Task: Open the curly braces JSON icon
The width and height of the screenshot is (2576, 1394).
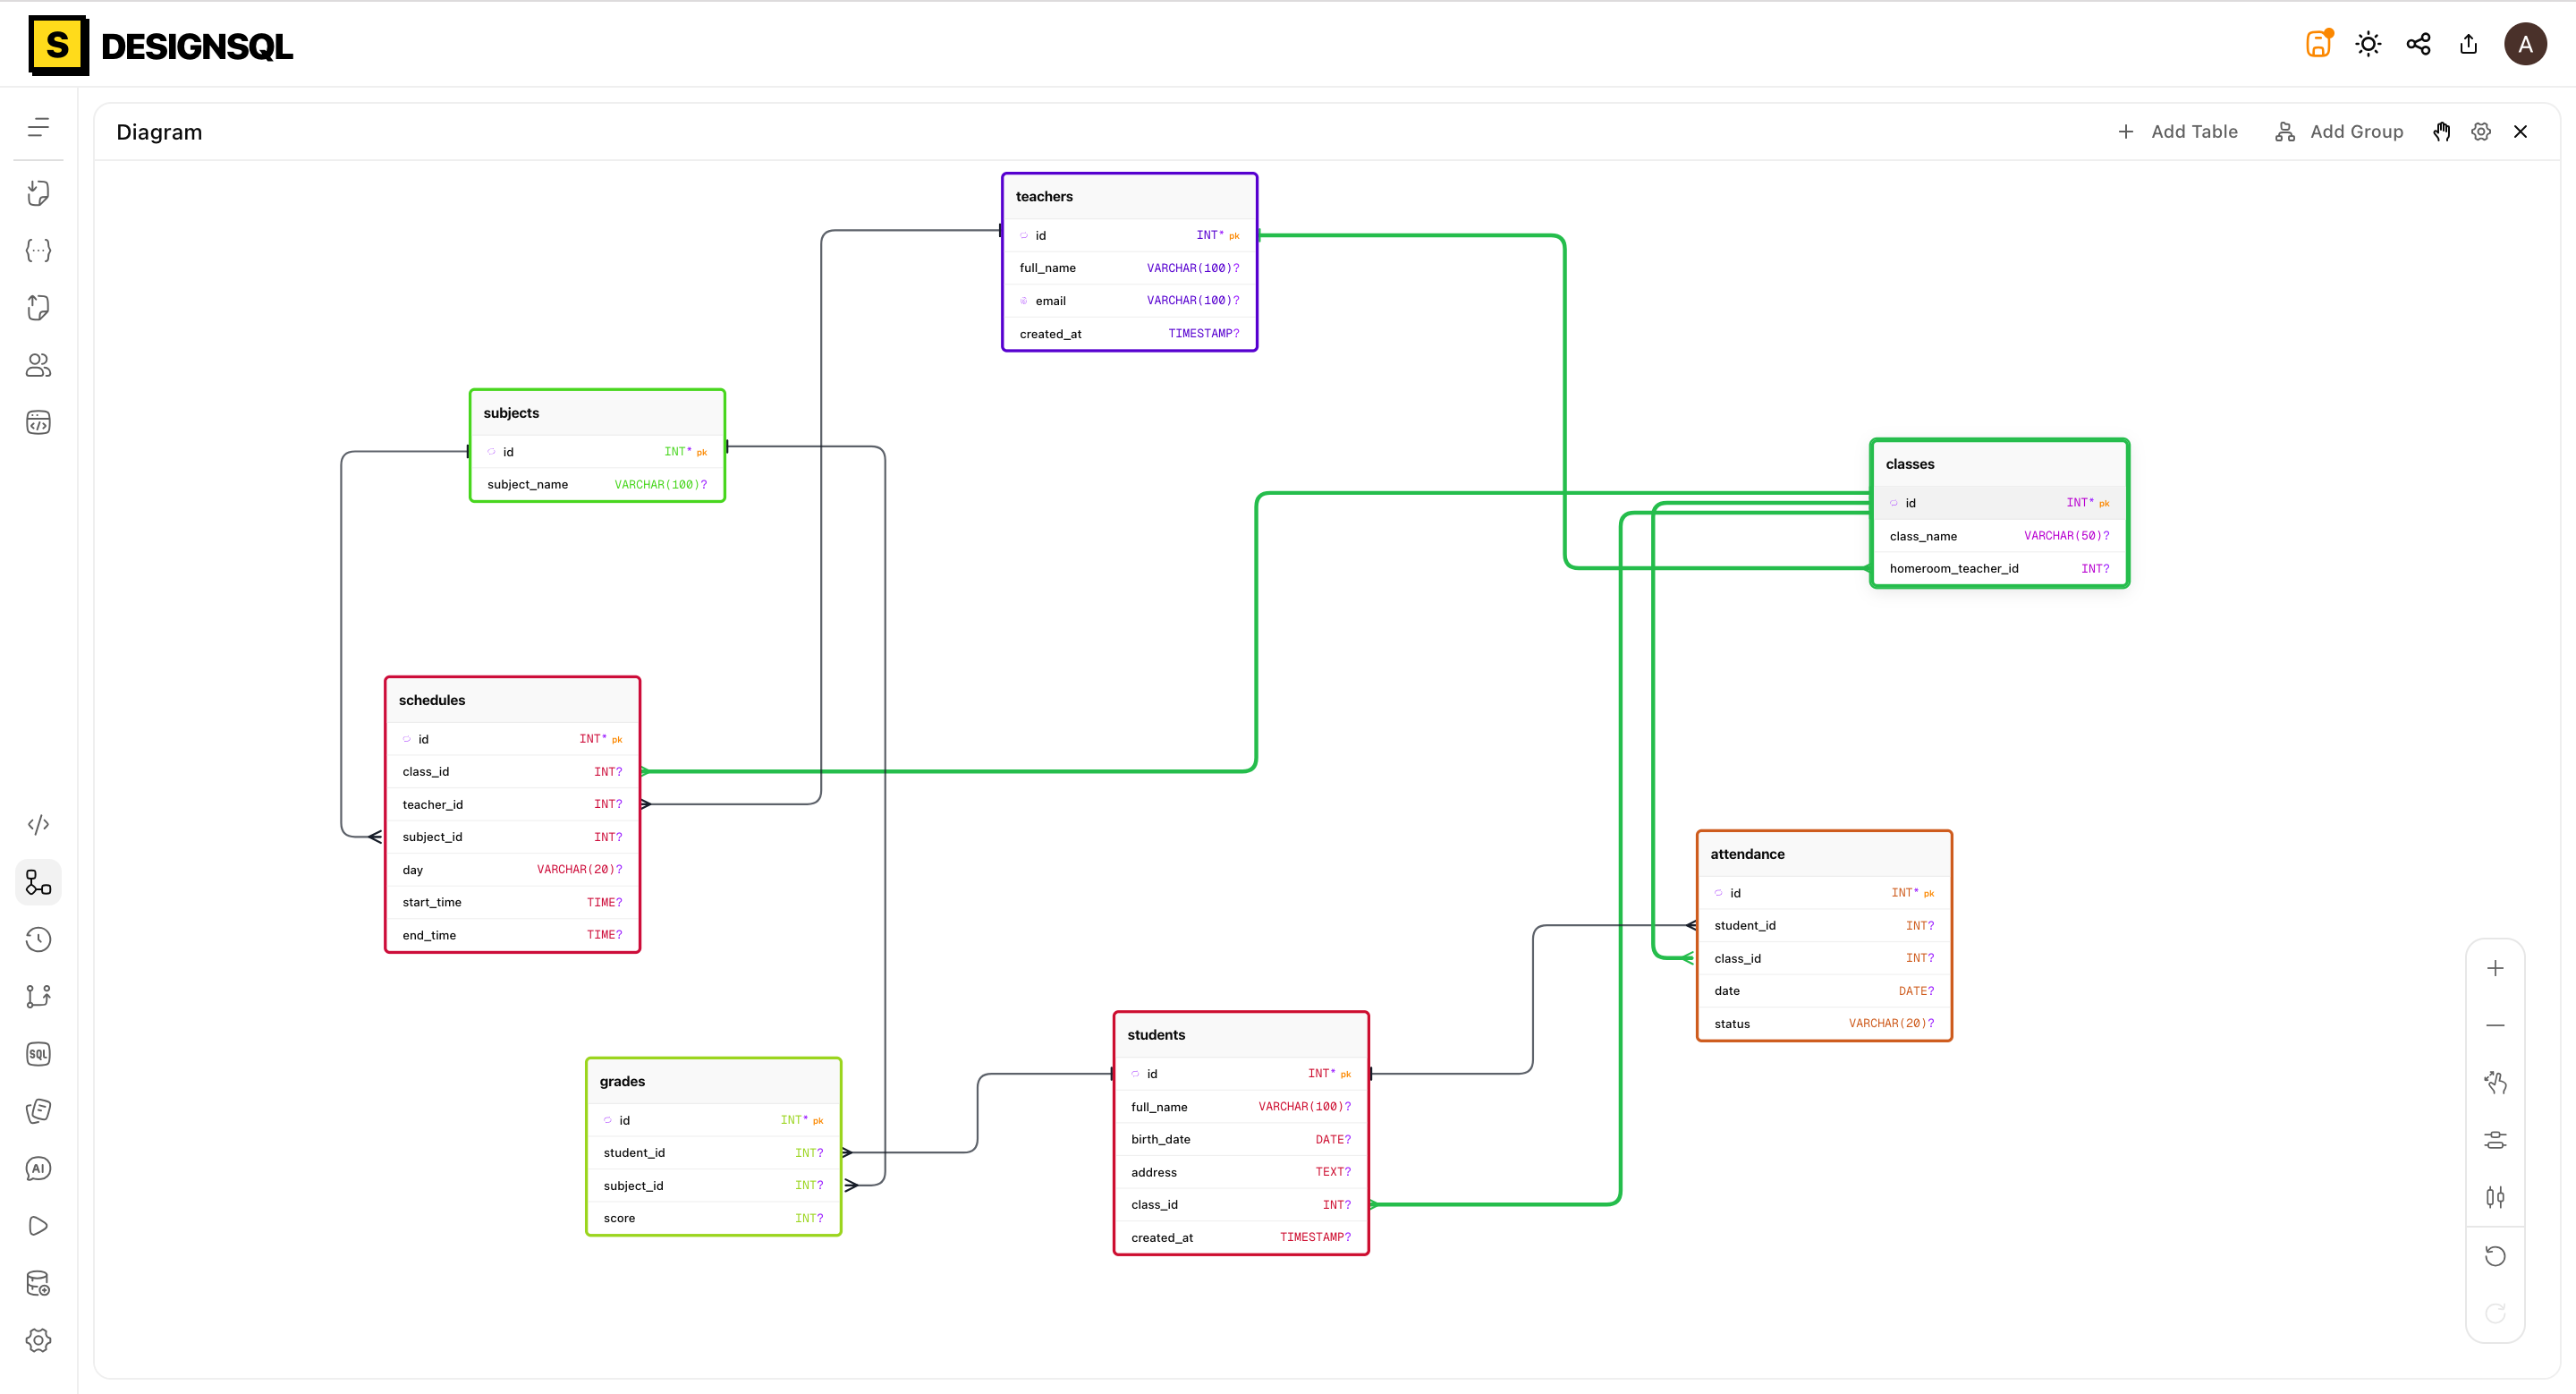Action: tap(38, 250)
